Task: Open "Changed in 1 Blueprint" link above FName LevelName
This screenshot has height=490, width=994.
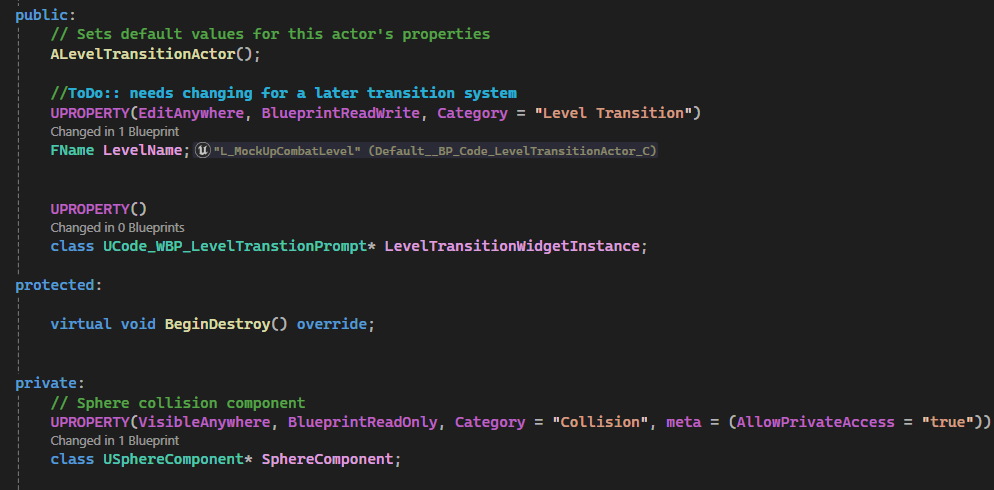Action: [x=114, y=131]
